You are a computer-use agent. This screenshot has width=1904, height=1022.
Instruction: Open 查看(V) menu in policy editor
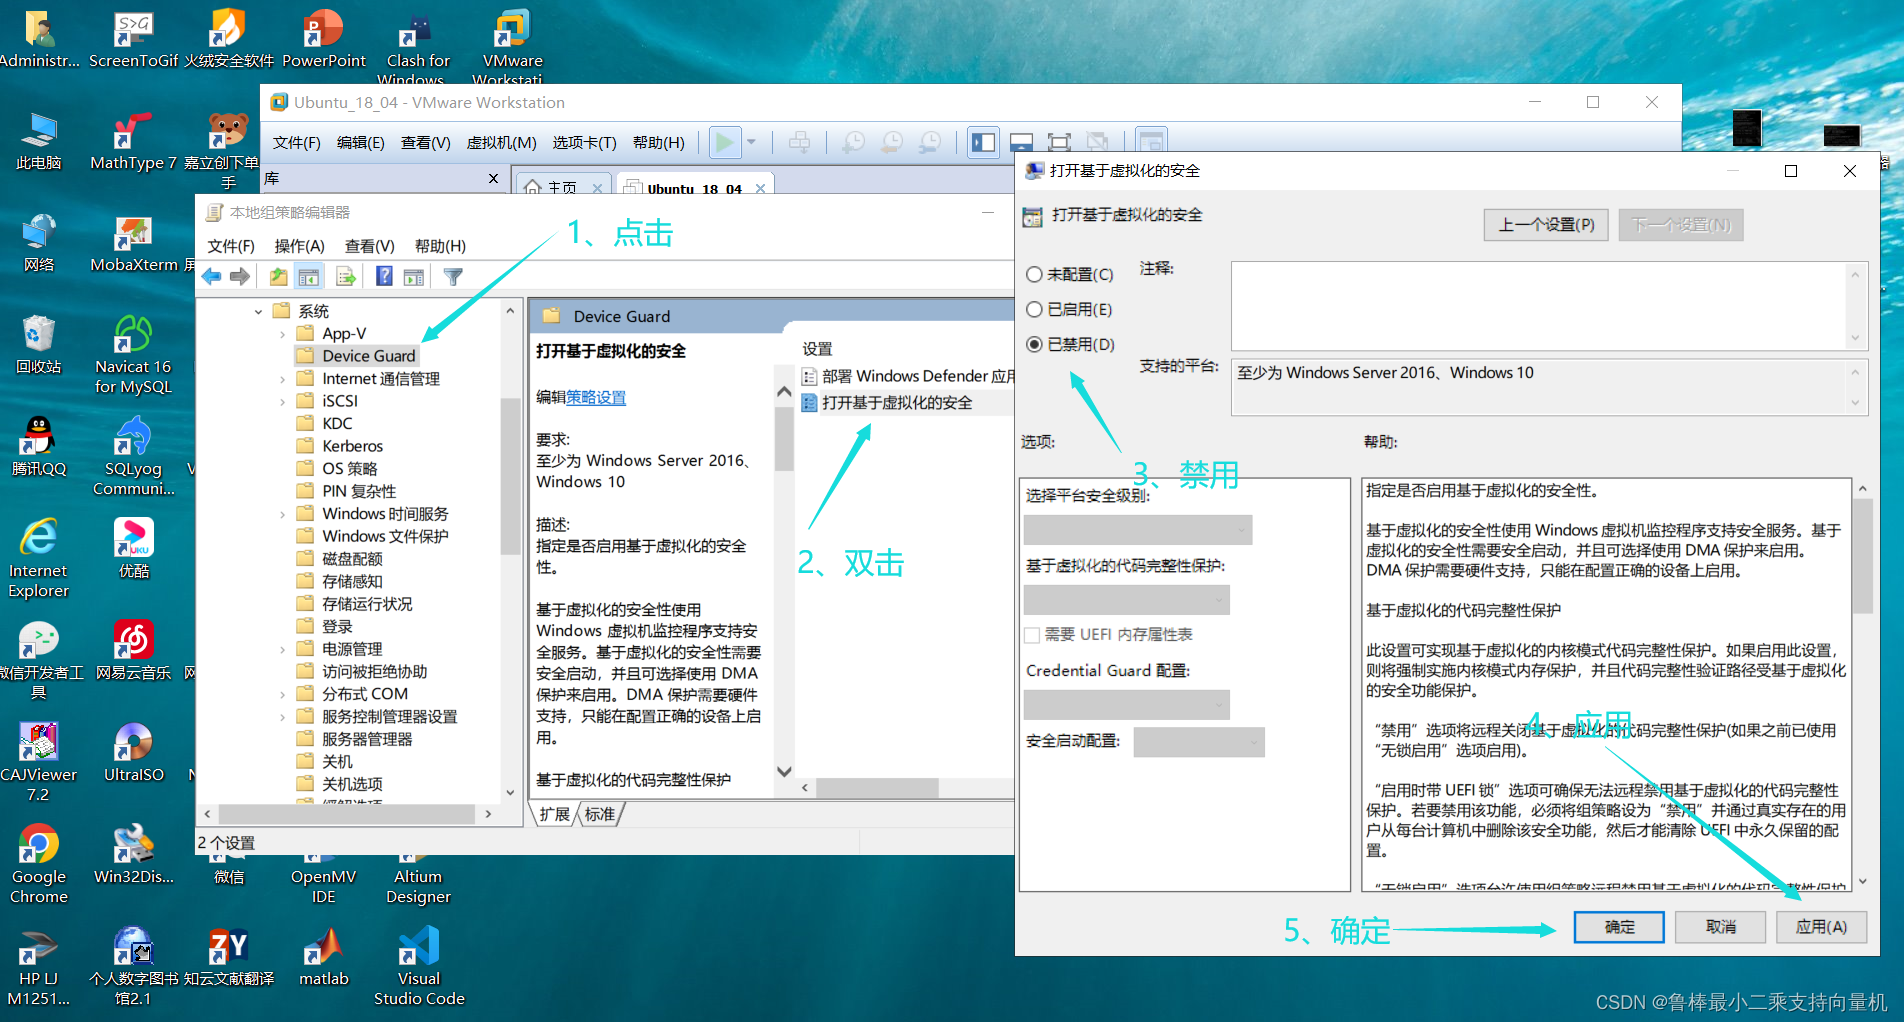pos(369,246)
